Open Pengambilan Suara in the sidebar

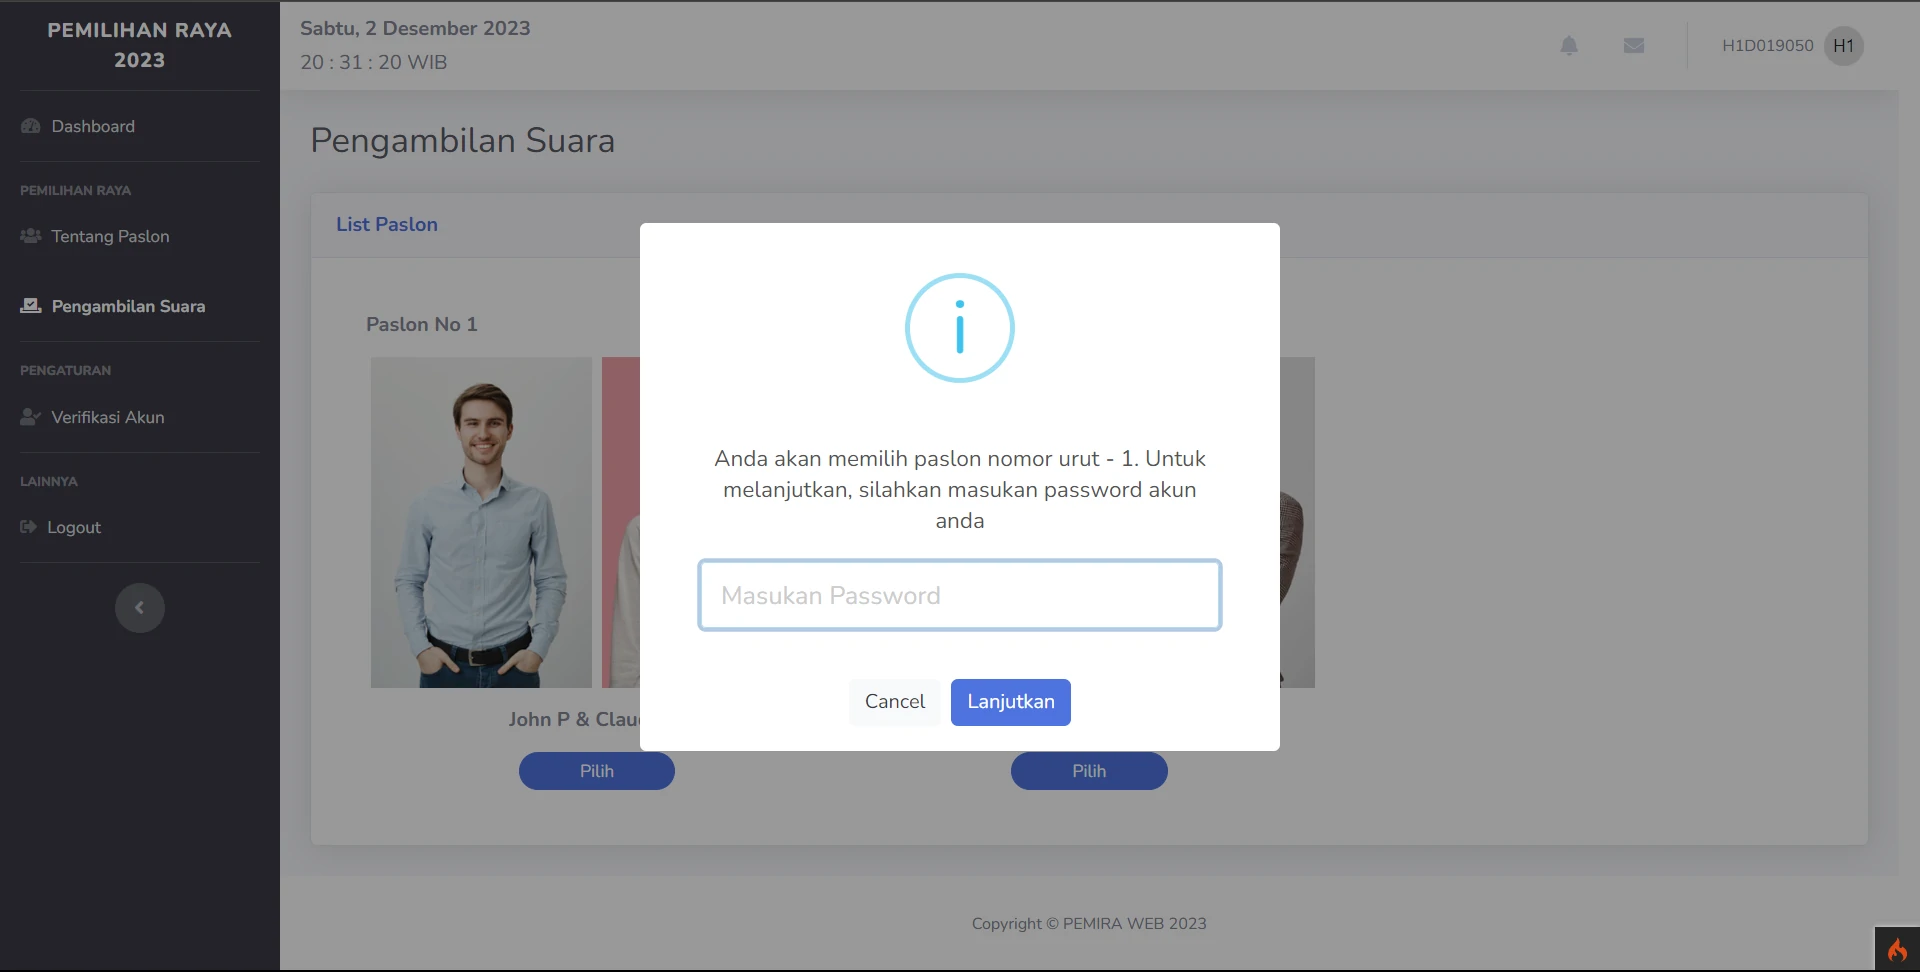(128, 306)
